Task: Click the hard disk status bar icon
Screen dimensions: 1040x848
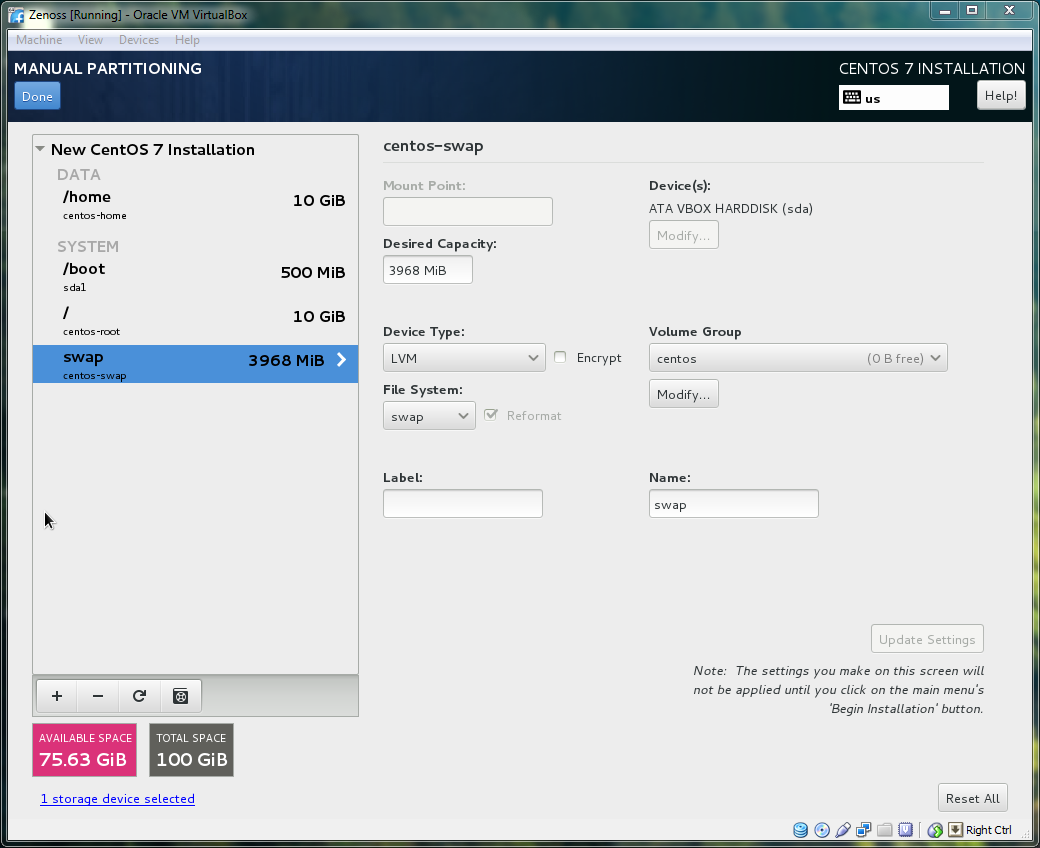Action: (x=801, y=830)
